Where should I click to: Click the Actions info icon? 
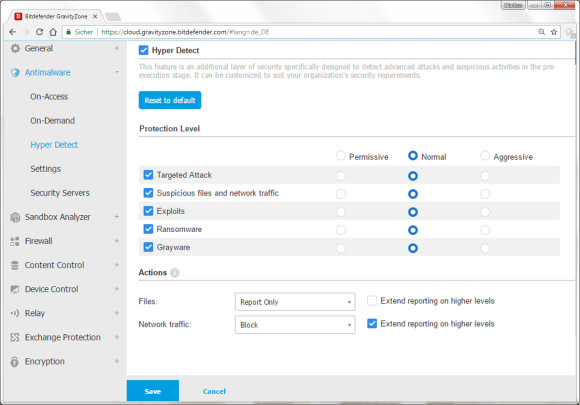tap(175, 273)
